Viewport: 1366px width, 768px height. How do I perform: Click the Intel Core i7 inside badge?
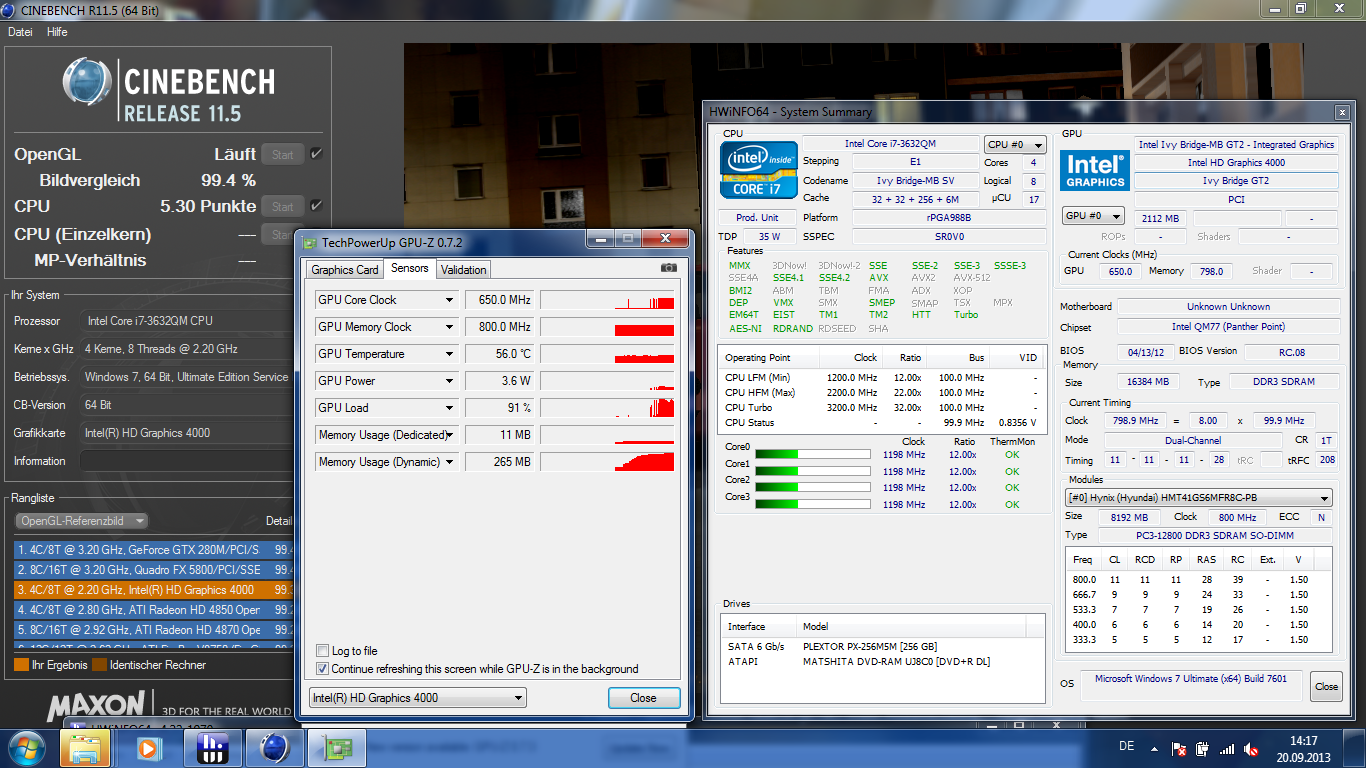click(x=760, y=169)
